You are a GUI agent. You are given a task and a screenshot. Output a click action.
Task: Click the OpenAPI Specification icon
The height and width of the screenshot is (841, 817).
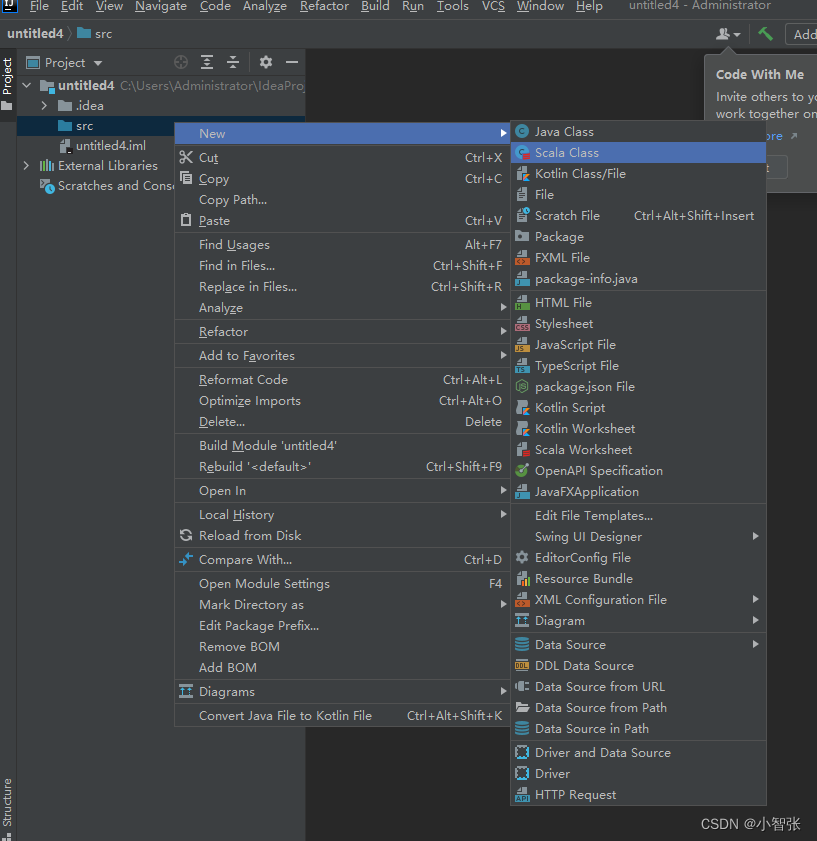(x=522, y=470)
